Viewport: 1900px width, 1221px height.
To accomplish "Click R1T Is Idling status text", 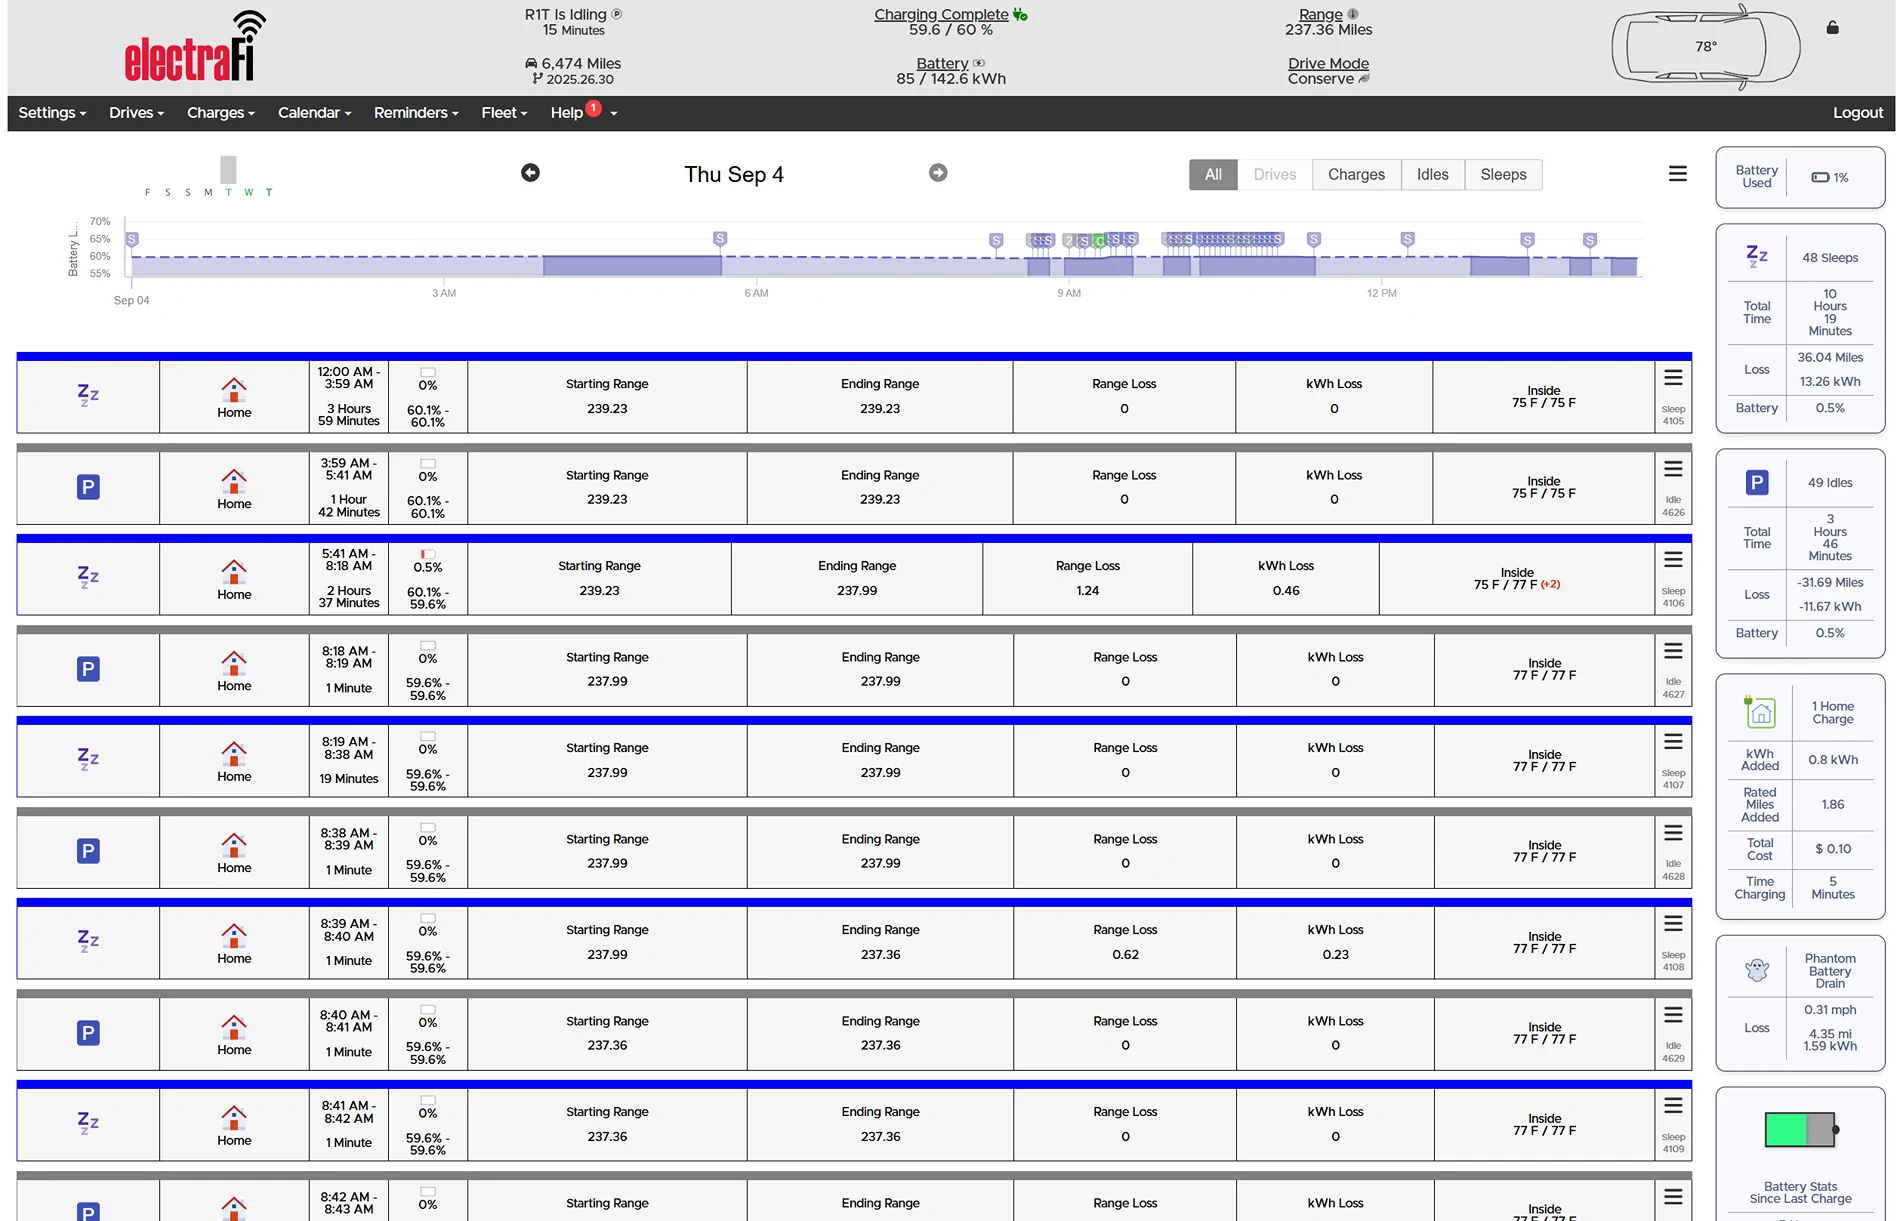I will (x=566, y=14).
